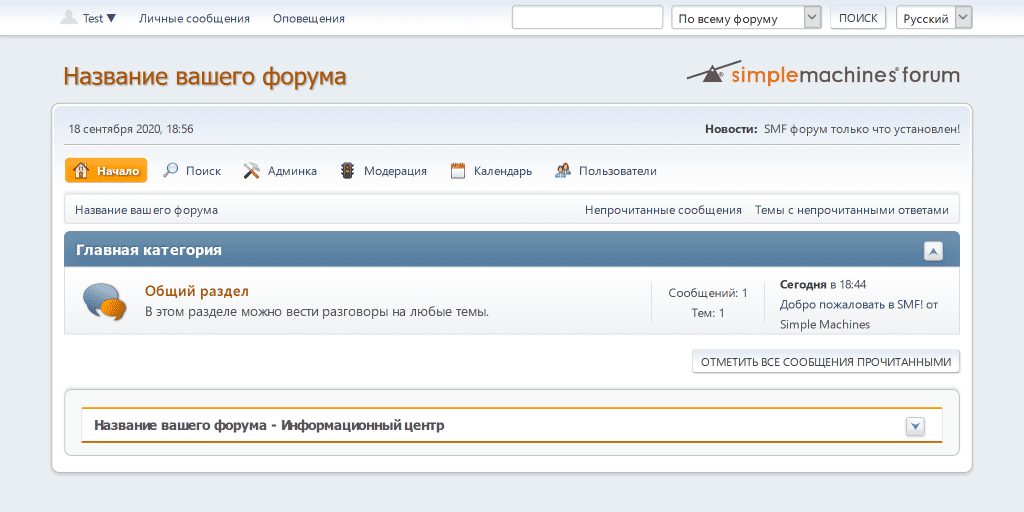
Task: Click the magnifying glass Search icon
Action: point(171,171)
